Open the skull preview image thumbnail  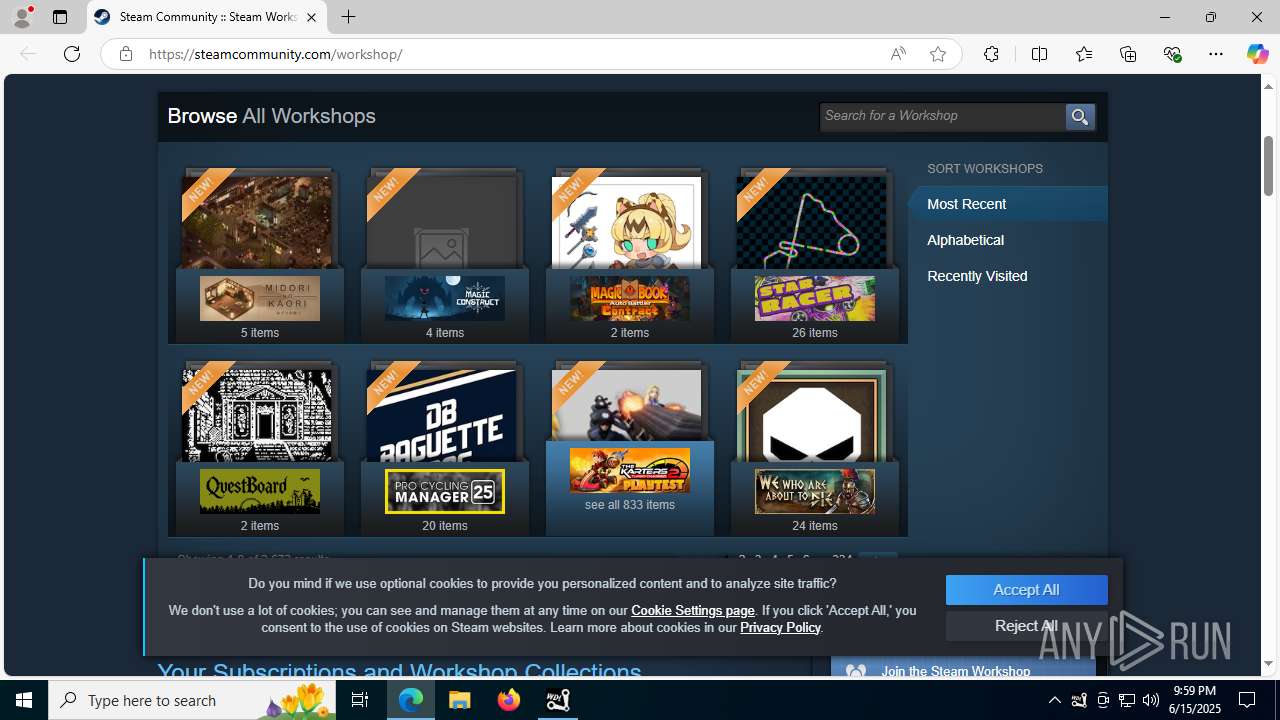click(811, 415)
